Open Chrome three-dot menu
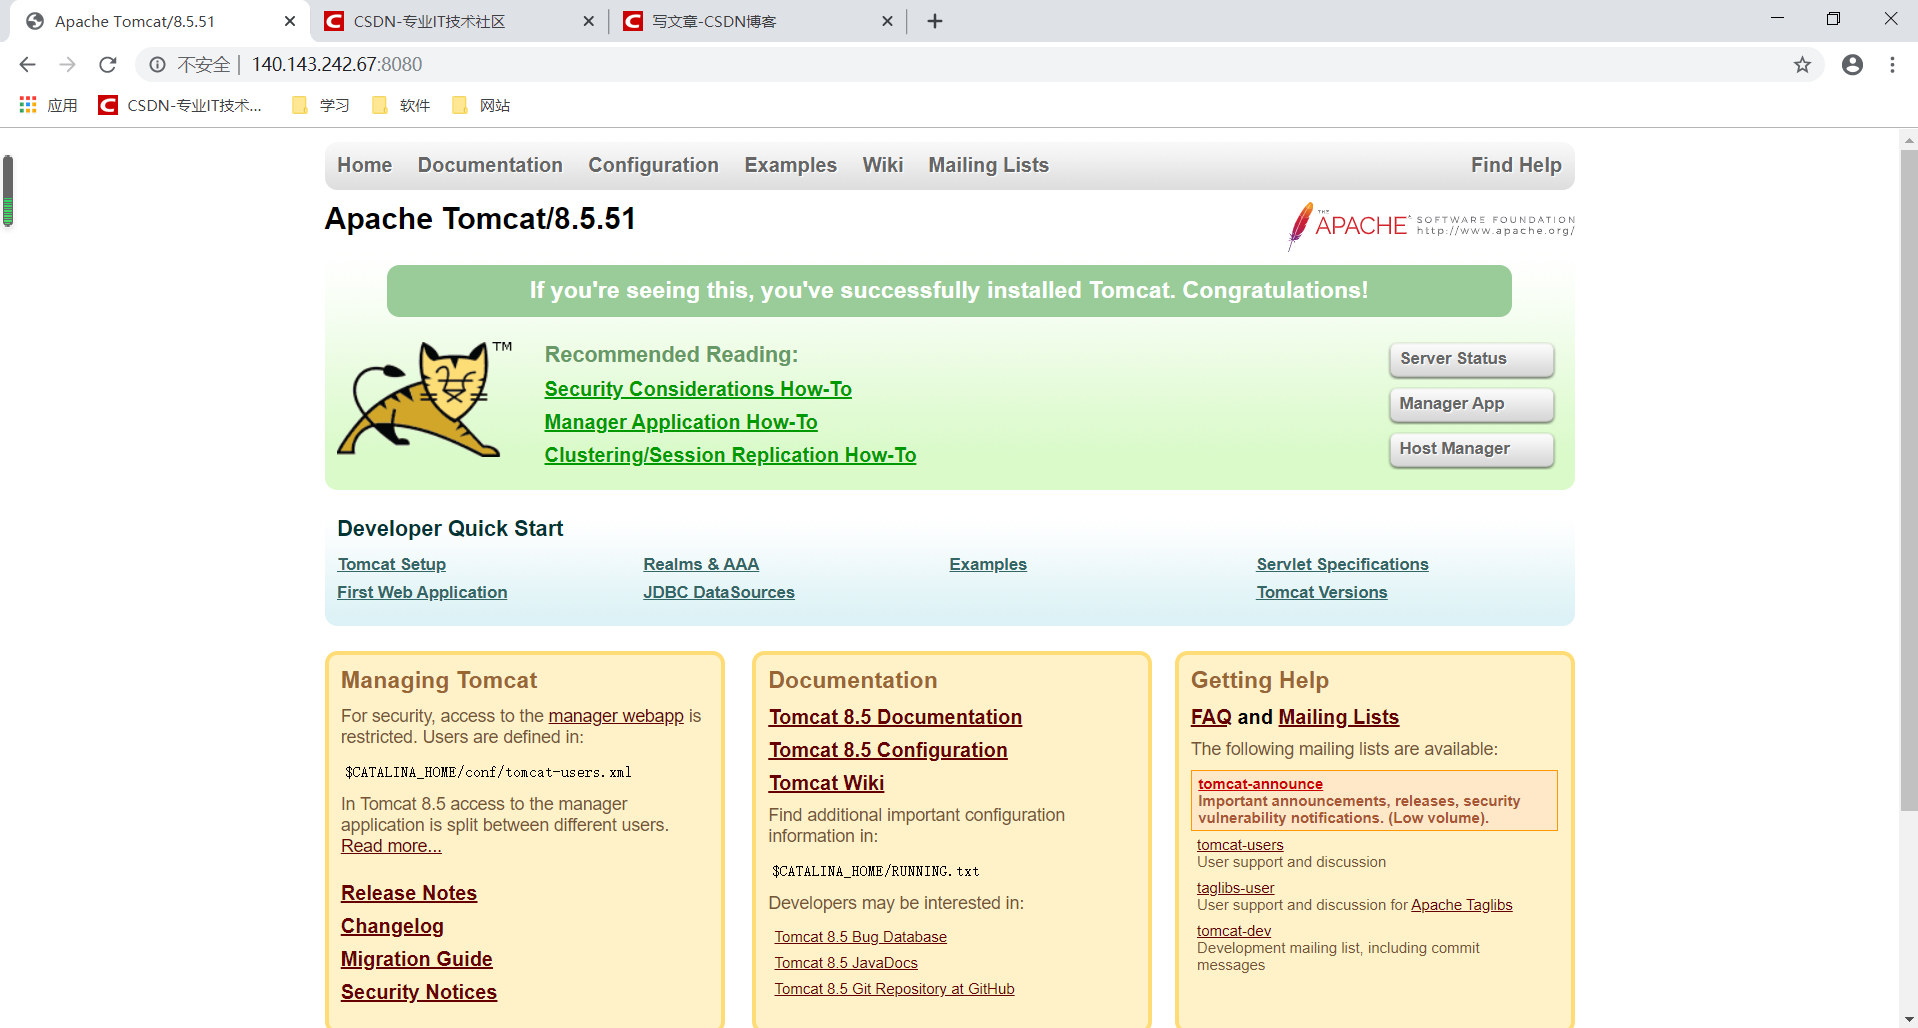The image size is (1918, 1028). tap(1892, 65)
